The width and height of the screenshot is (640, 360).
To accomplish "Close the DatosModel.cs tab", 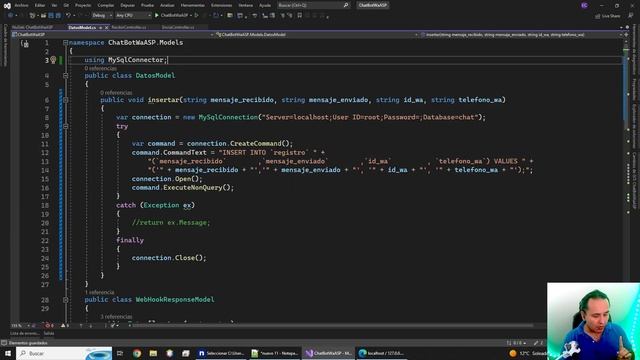I will [x=107, y=27].
